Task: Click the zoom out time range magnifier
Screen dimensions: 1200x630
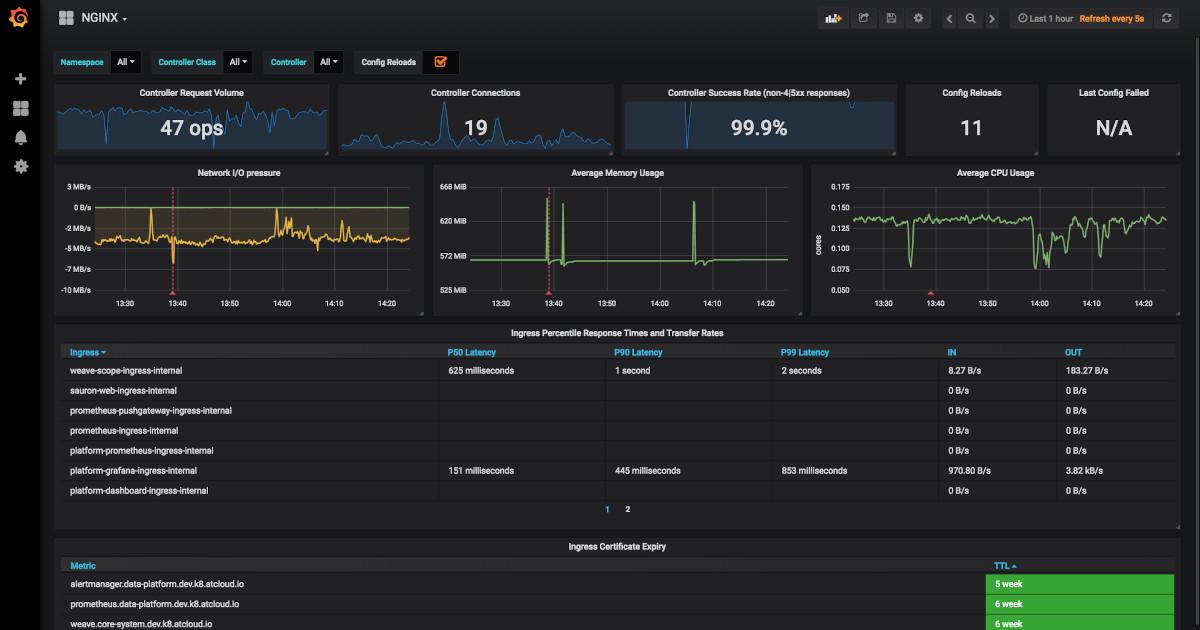Action: click(x=970, y=18)
